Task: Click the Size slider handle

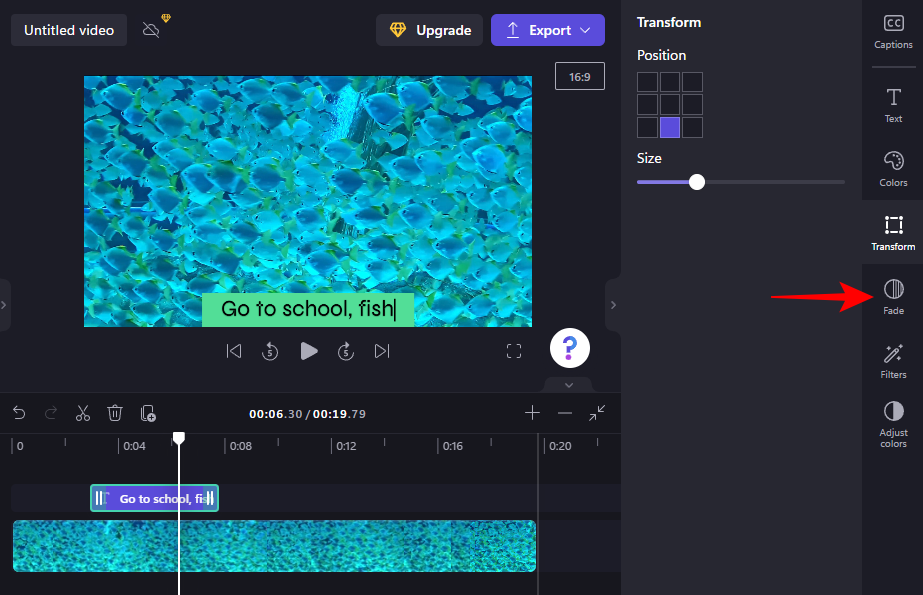Action: (x=697, y=182)
